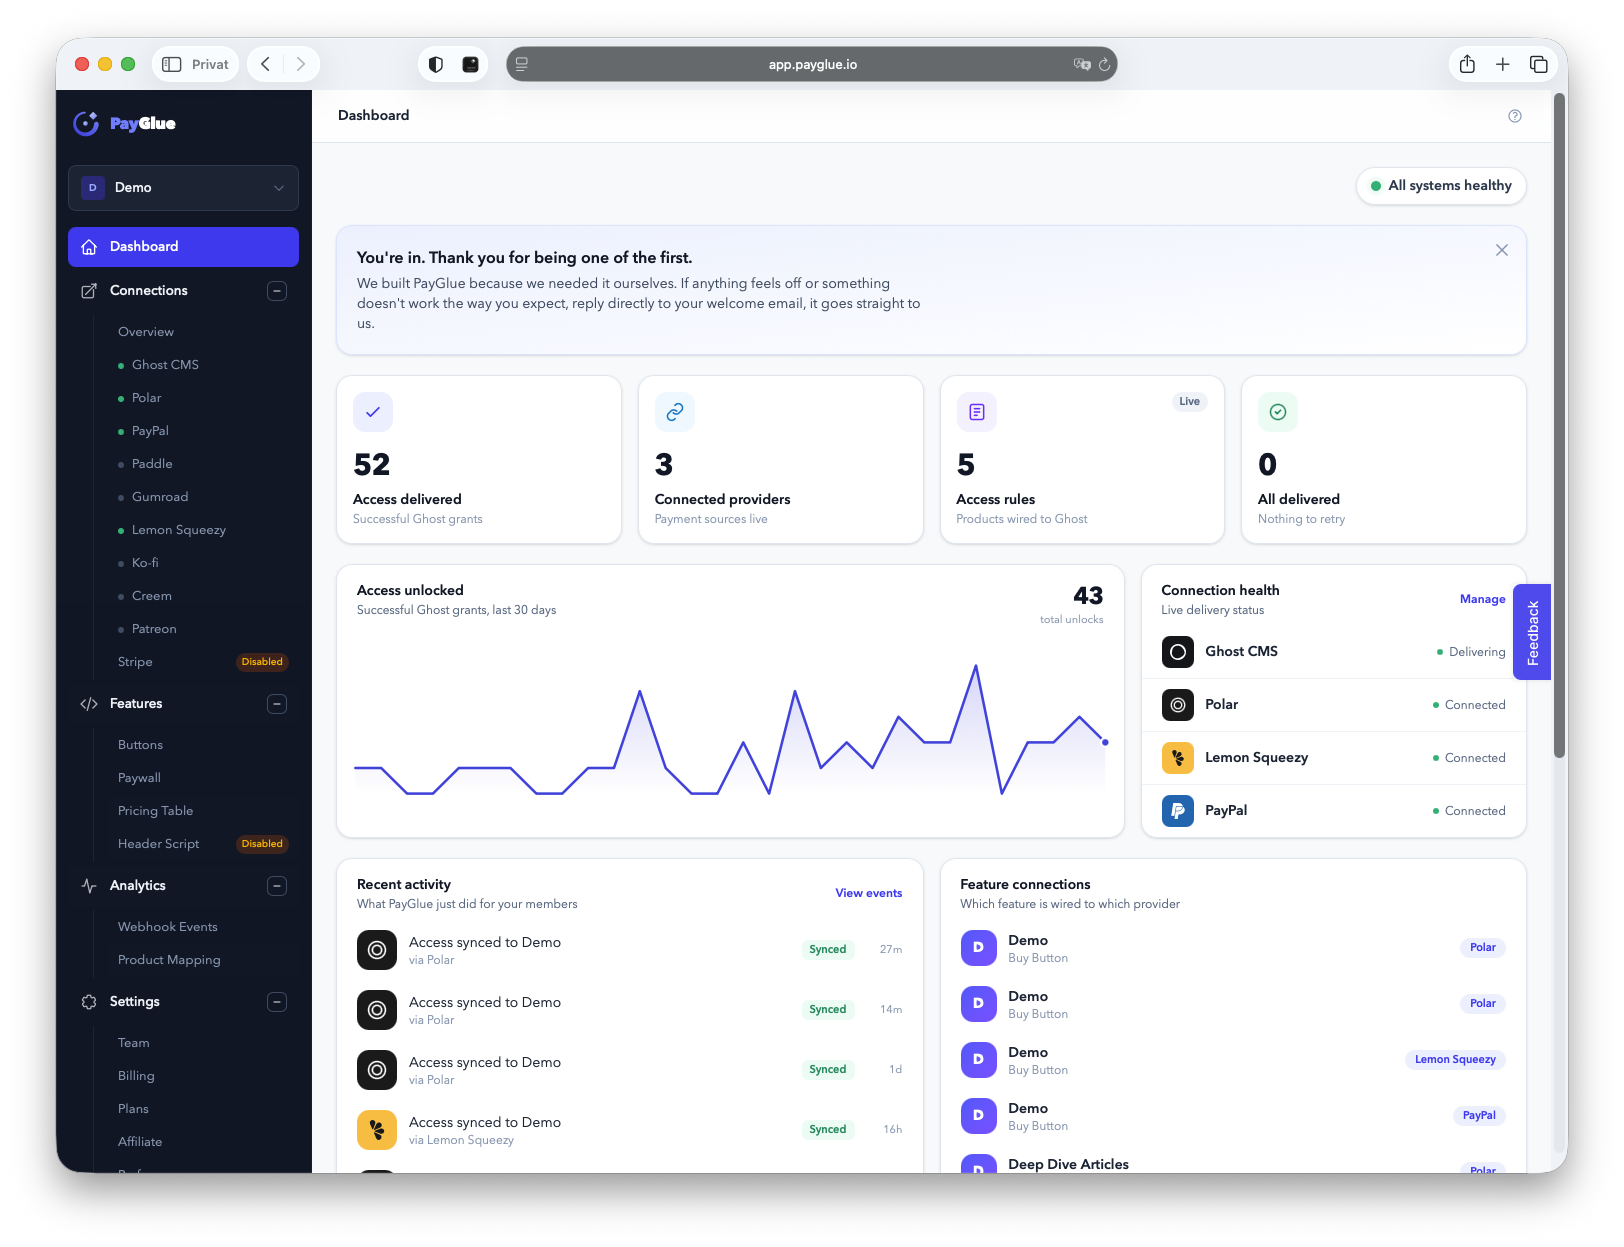Click the Connected providers link icon

[x=675, y=412]
